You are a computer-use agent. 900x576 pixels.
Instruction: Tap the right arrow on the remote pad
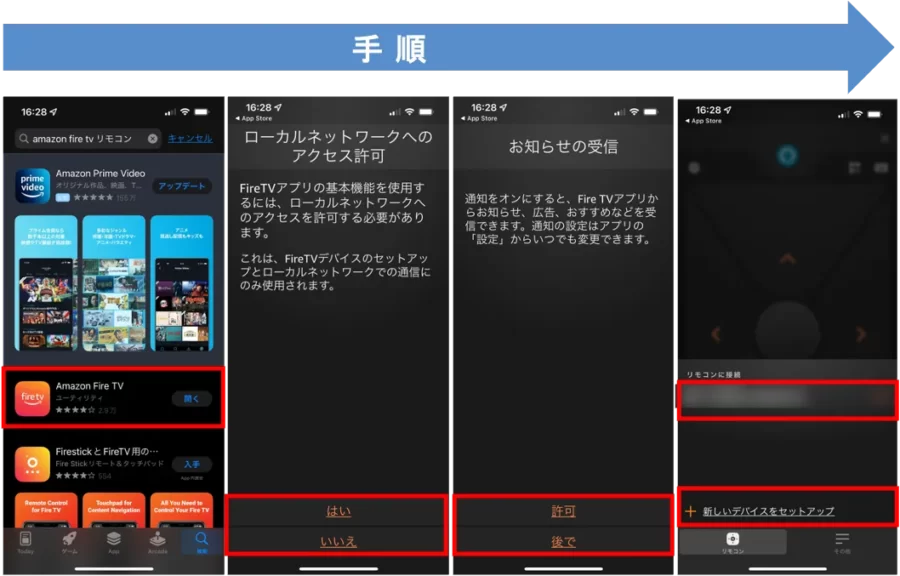tap(860, 334)
